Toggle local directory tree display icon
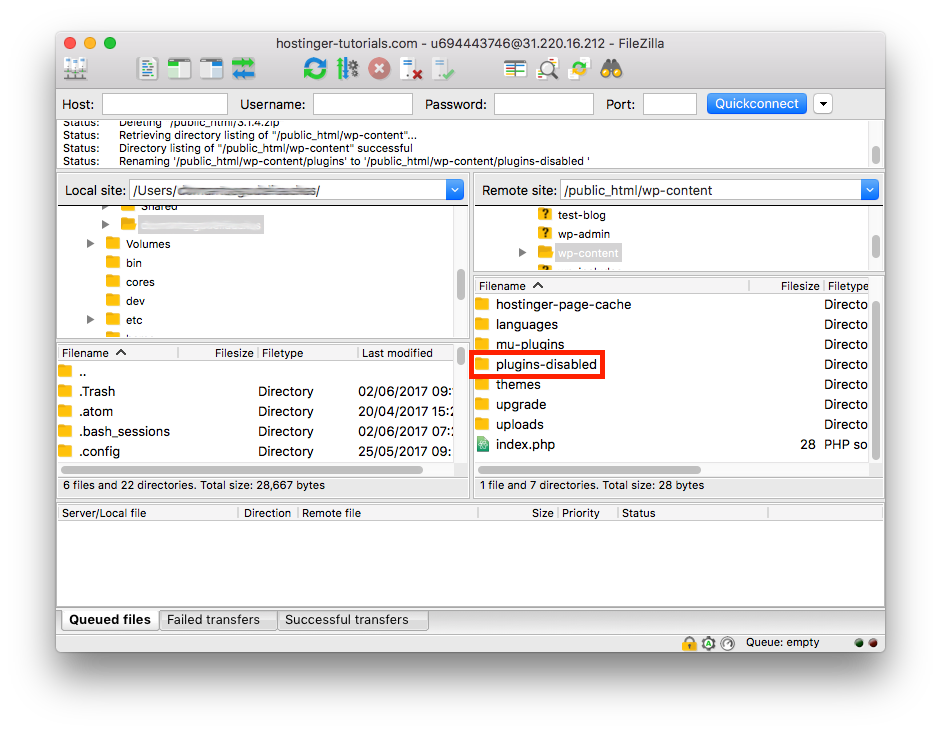This screenshot has height=732, width=941. [179, 69]
